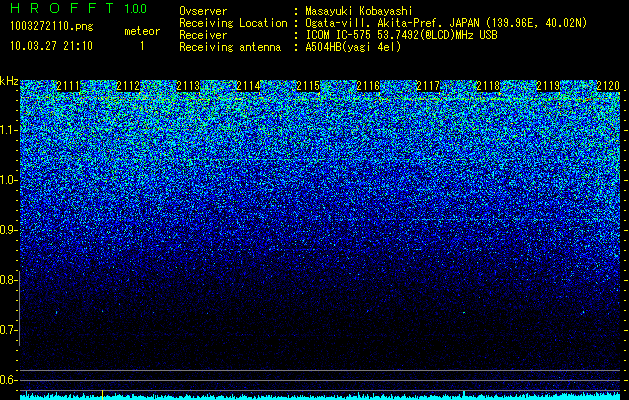Screen dimensions: 629x400
Task: Click the 2112 time marker
Action: point(128,86)
